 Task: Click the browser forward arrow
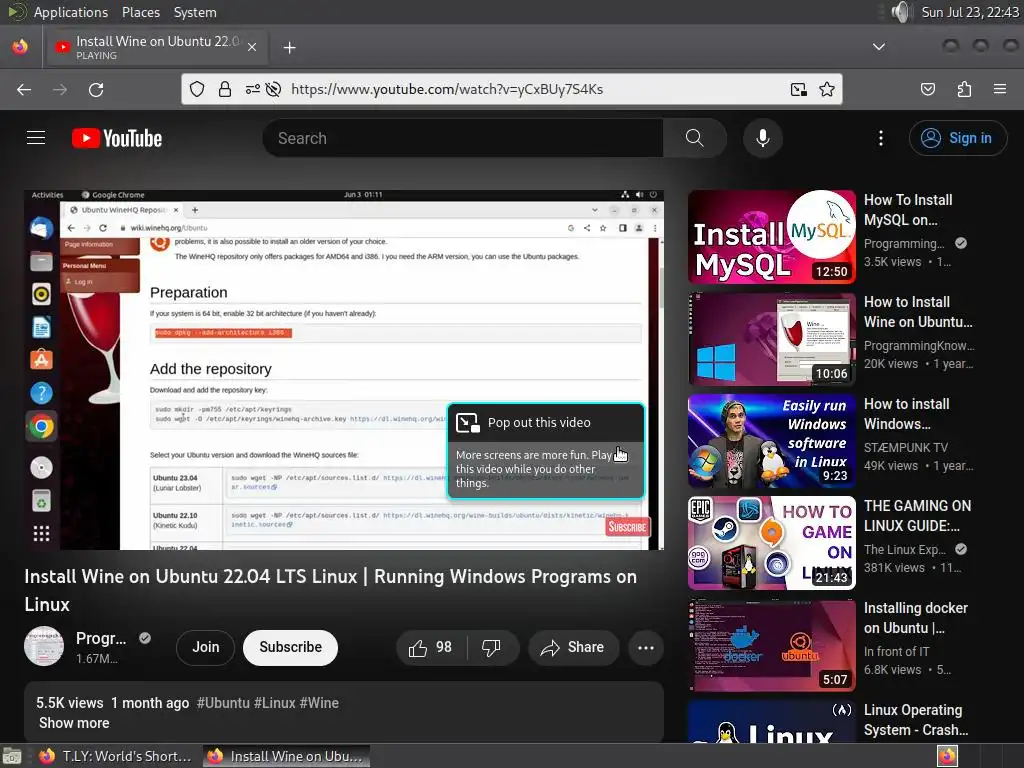tap(60, 89)
